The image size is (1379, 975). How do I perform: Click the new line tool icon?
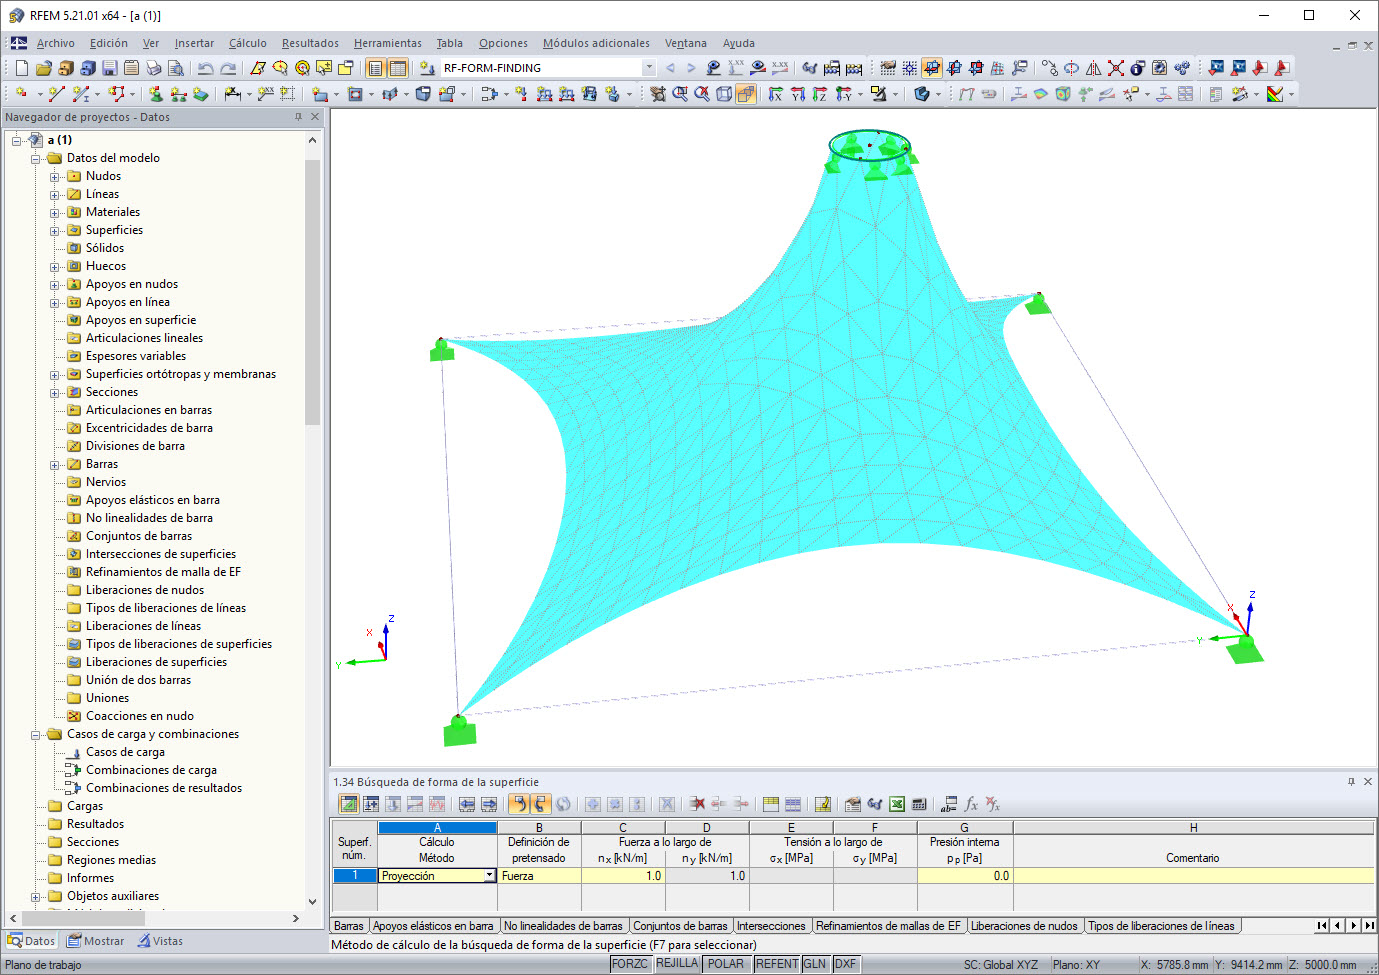[x=57, y=94]
